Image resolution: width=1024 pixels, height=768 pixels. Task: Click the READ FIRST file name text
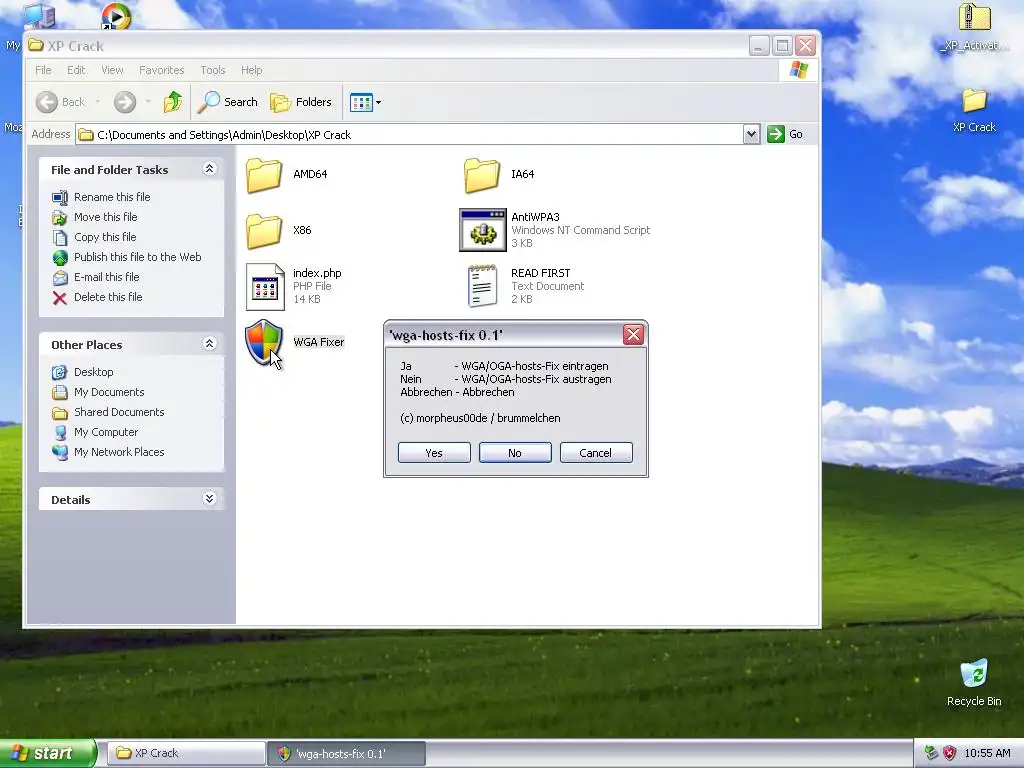coord(541,273)
